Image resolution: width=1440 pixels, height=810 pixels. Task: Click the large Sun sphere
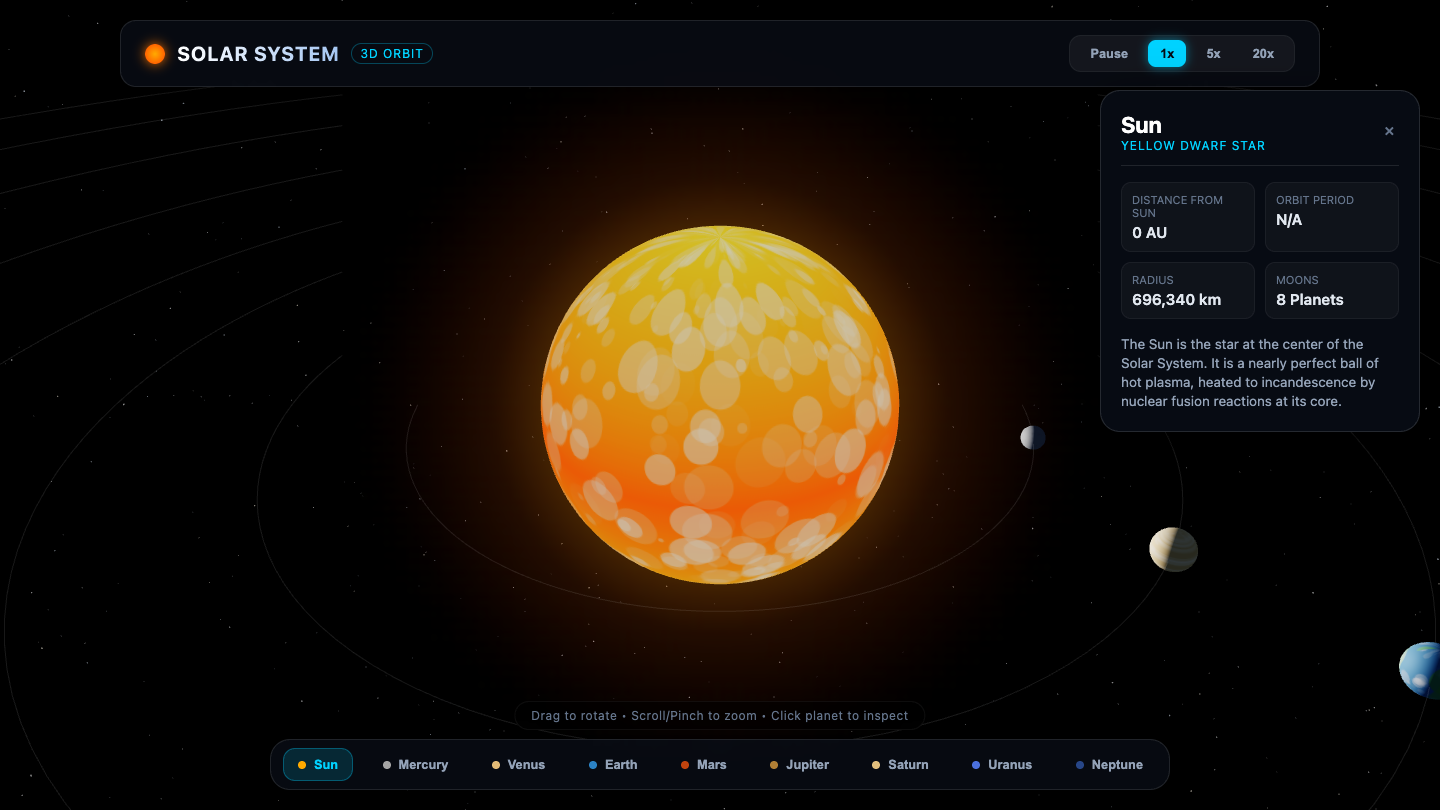pos(720,405)
